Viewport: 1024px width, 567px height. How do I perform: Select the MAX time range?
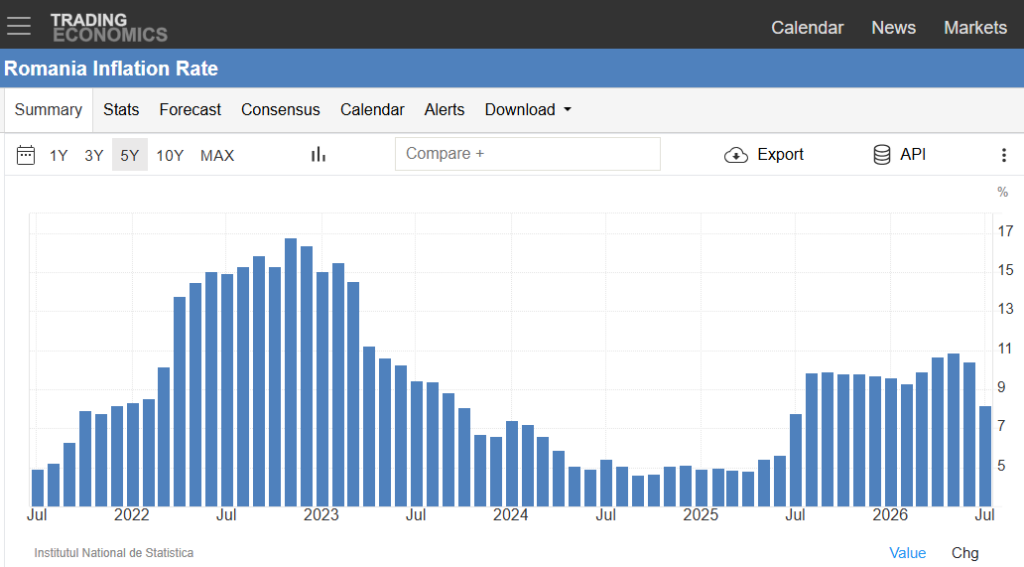[x=217, y=155]
